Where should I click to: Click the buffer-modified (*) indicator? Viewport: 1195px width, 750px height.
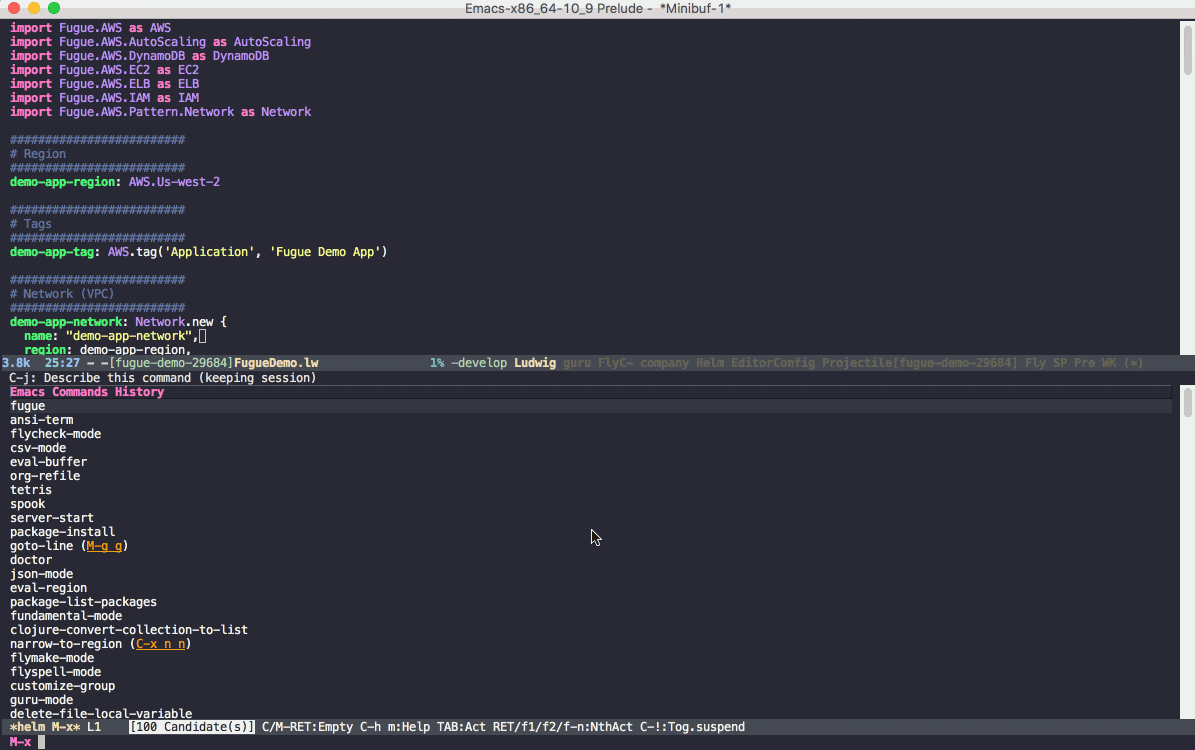(1133, 362)
